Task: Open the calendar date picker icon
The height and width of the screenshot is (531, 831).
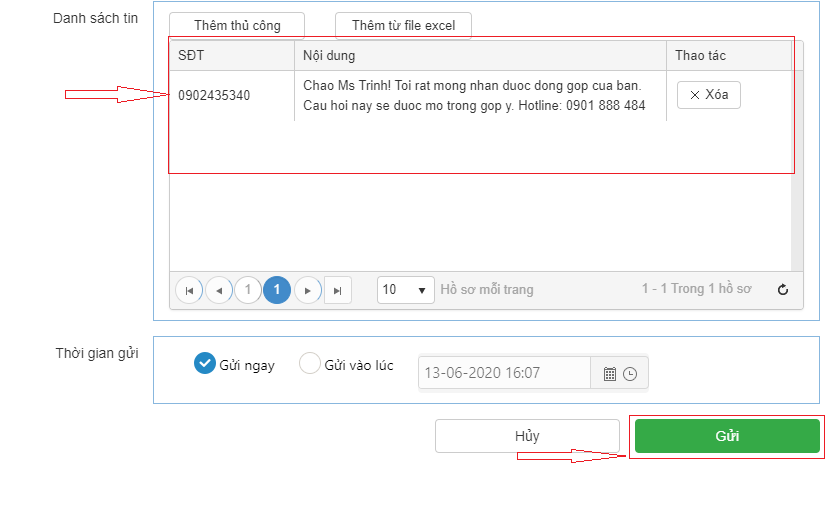Action: click(x=610, y=374)
